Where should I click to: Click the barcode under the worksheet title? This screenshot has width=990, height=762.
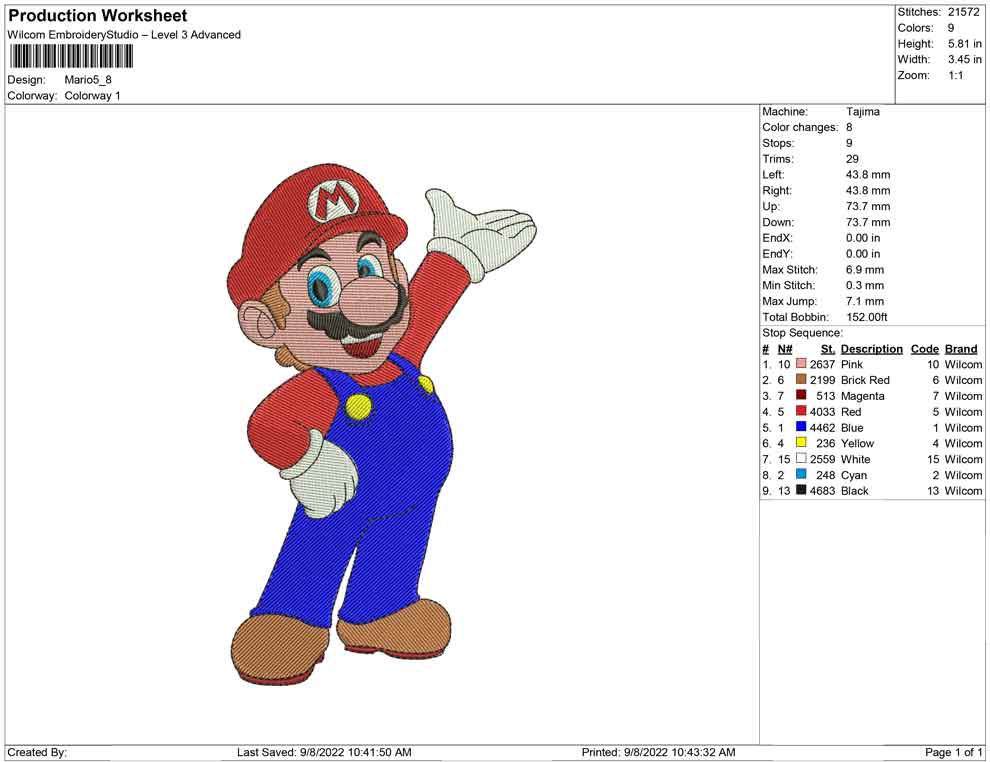click(71, 57)
